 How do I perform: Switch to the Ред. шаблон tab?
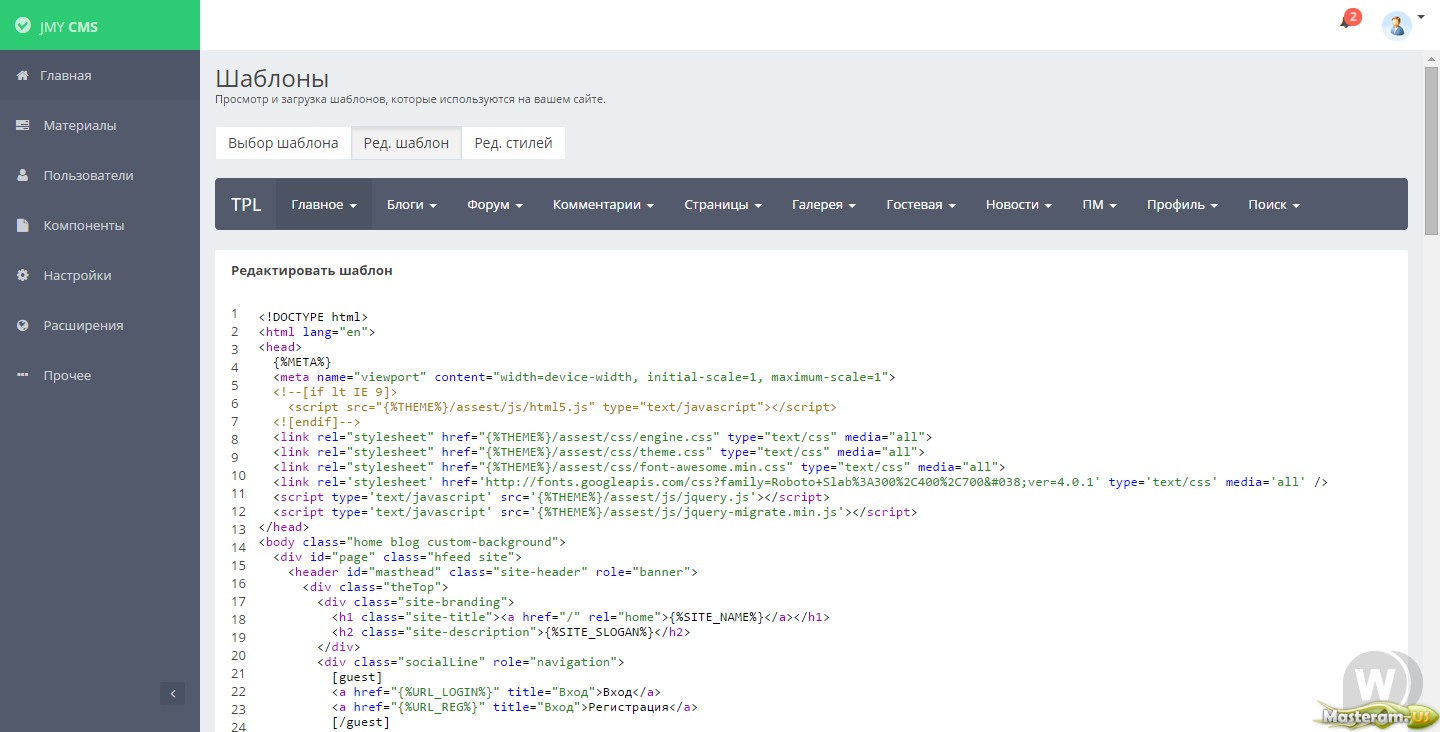click(406, 143)
